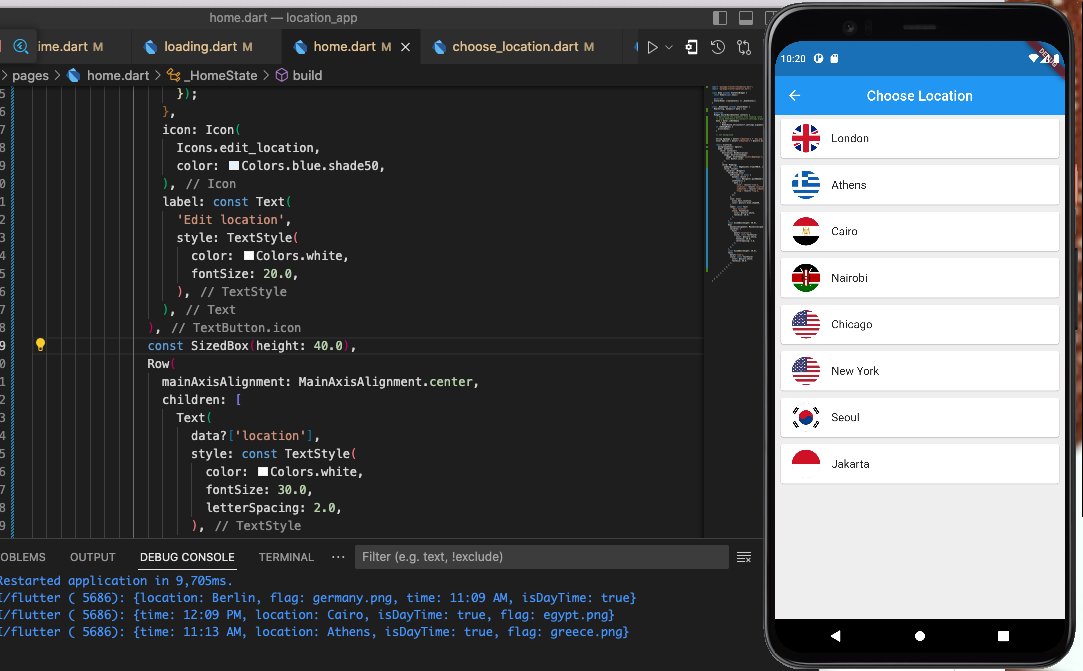1083x671 pixels.
Task: Click the Dart DevTools widget inspector icon
Action: click(x=691, y=47)
